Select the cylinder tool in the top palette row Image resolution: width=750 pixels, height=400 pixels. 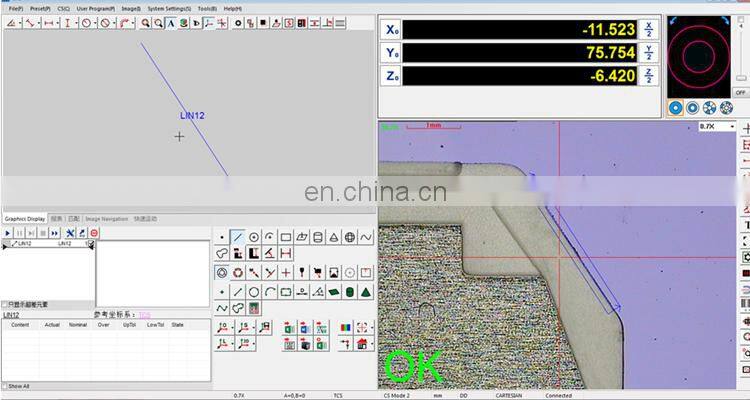coord(318,237)
